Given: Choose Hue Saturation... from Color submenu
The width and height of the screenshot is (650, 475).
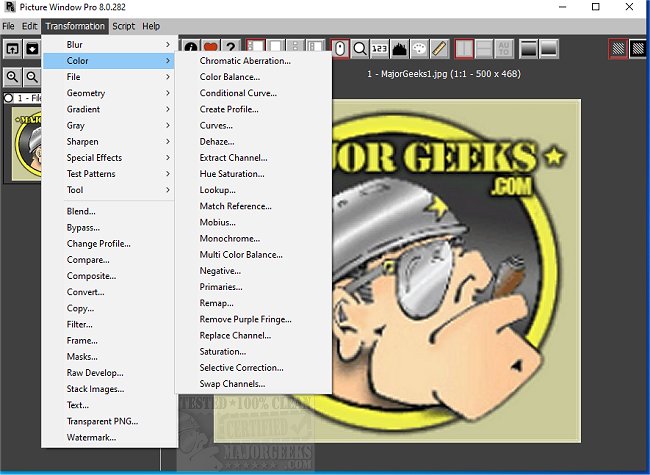Looking at the screenshot, I should (233, 174).
